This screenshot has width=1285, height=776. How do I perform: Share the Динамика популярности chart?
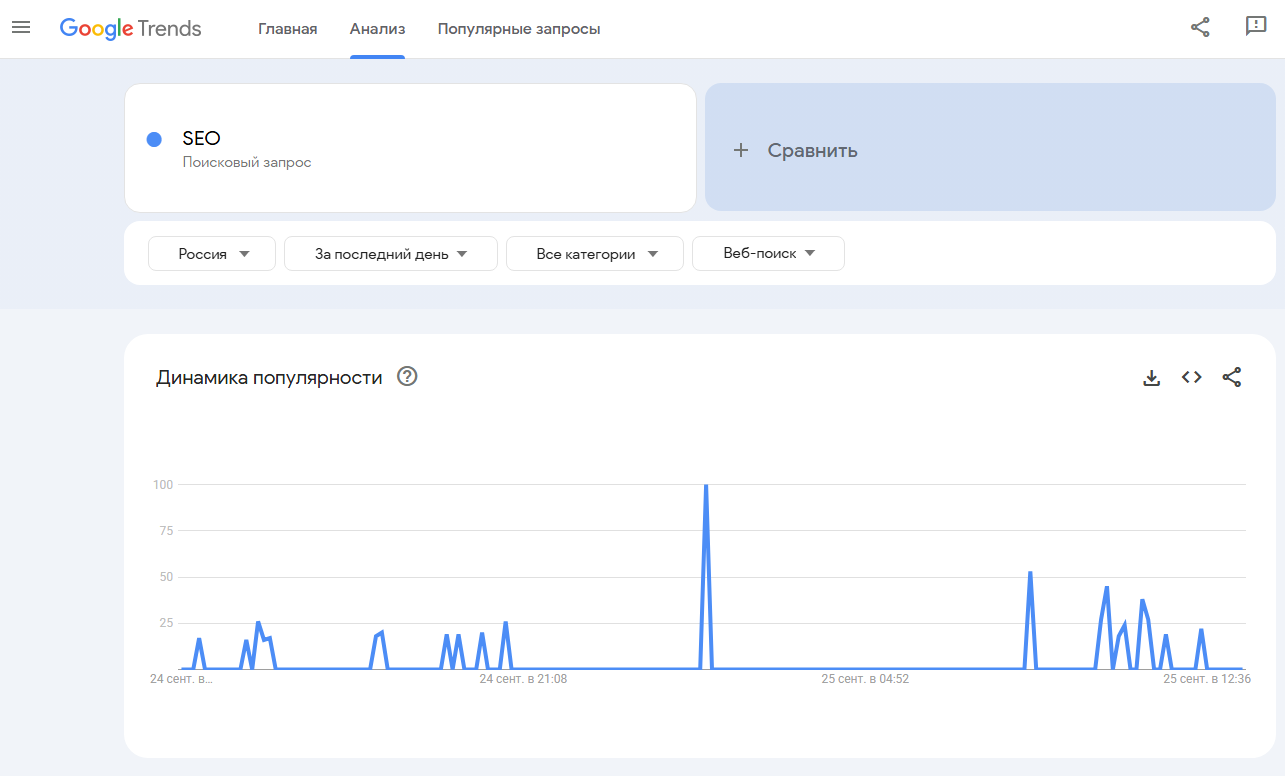pos(1232,378)
